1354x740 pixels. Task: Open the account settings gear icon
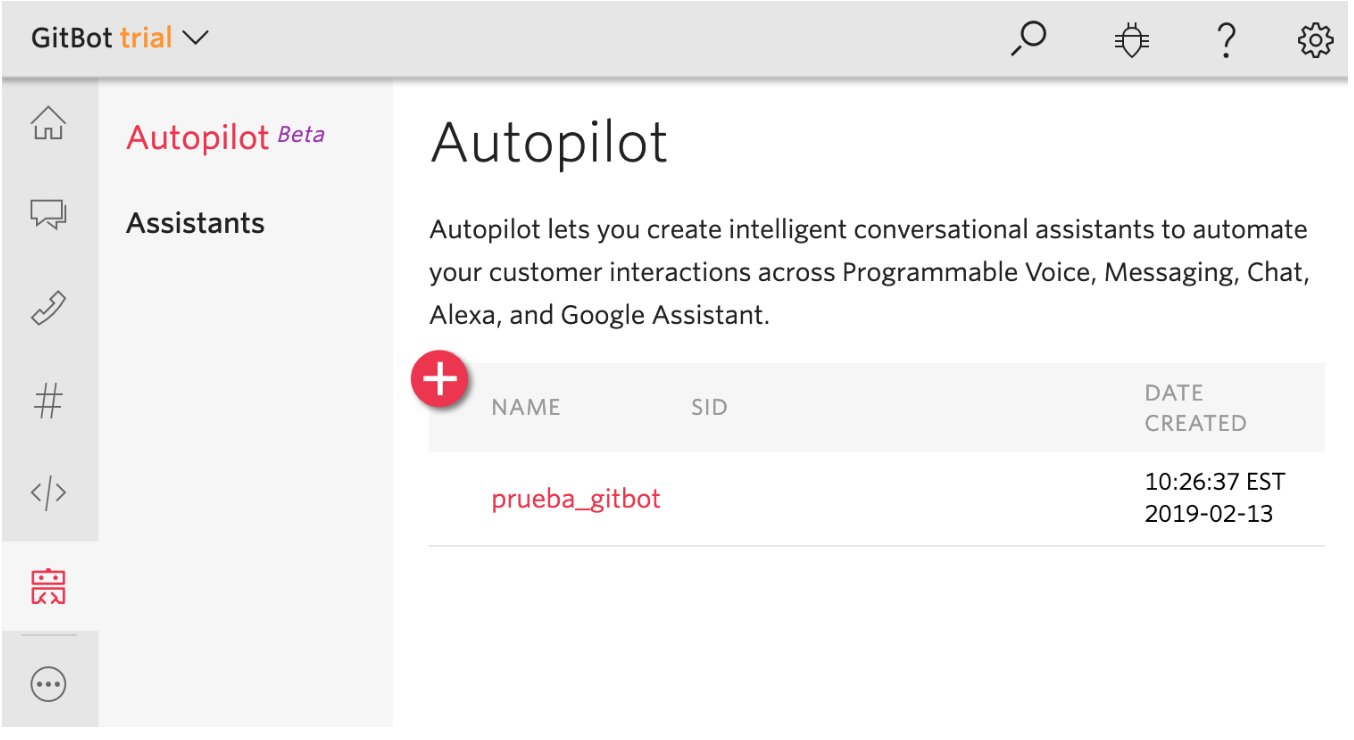[x=1315, y=39]
